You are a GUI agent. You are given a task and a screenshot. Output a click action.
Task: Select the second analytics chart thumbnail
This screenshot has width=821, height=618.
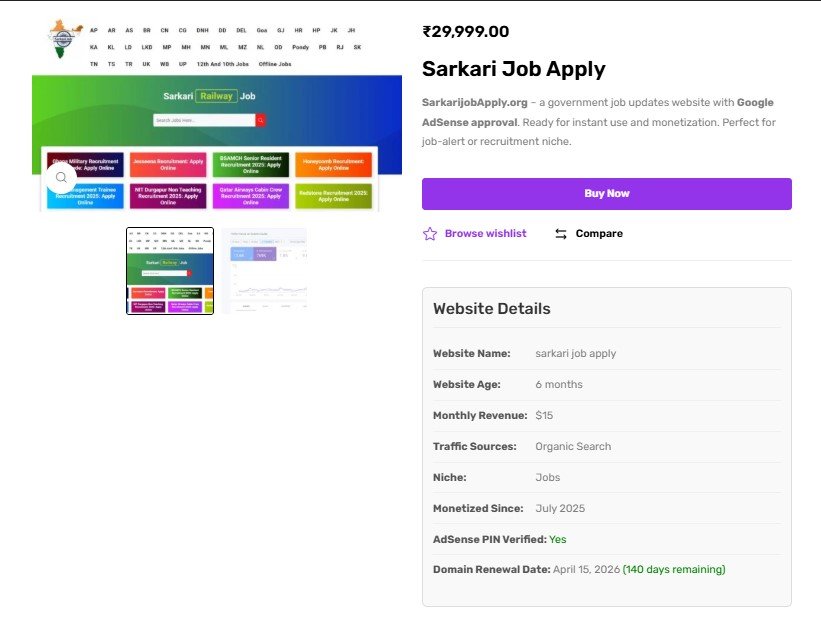coord(265,271)
